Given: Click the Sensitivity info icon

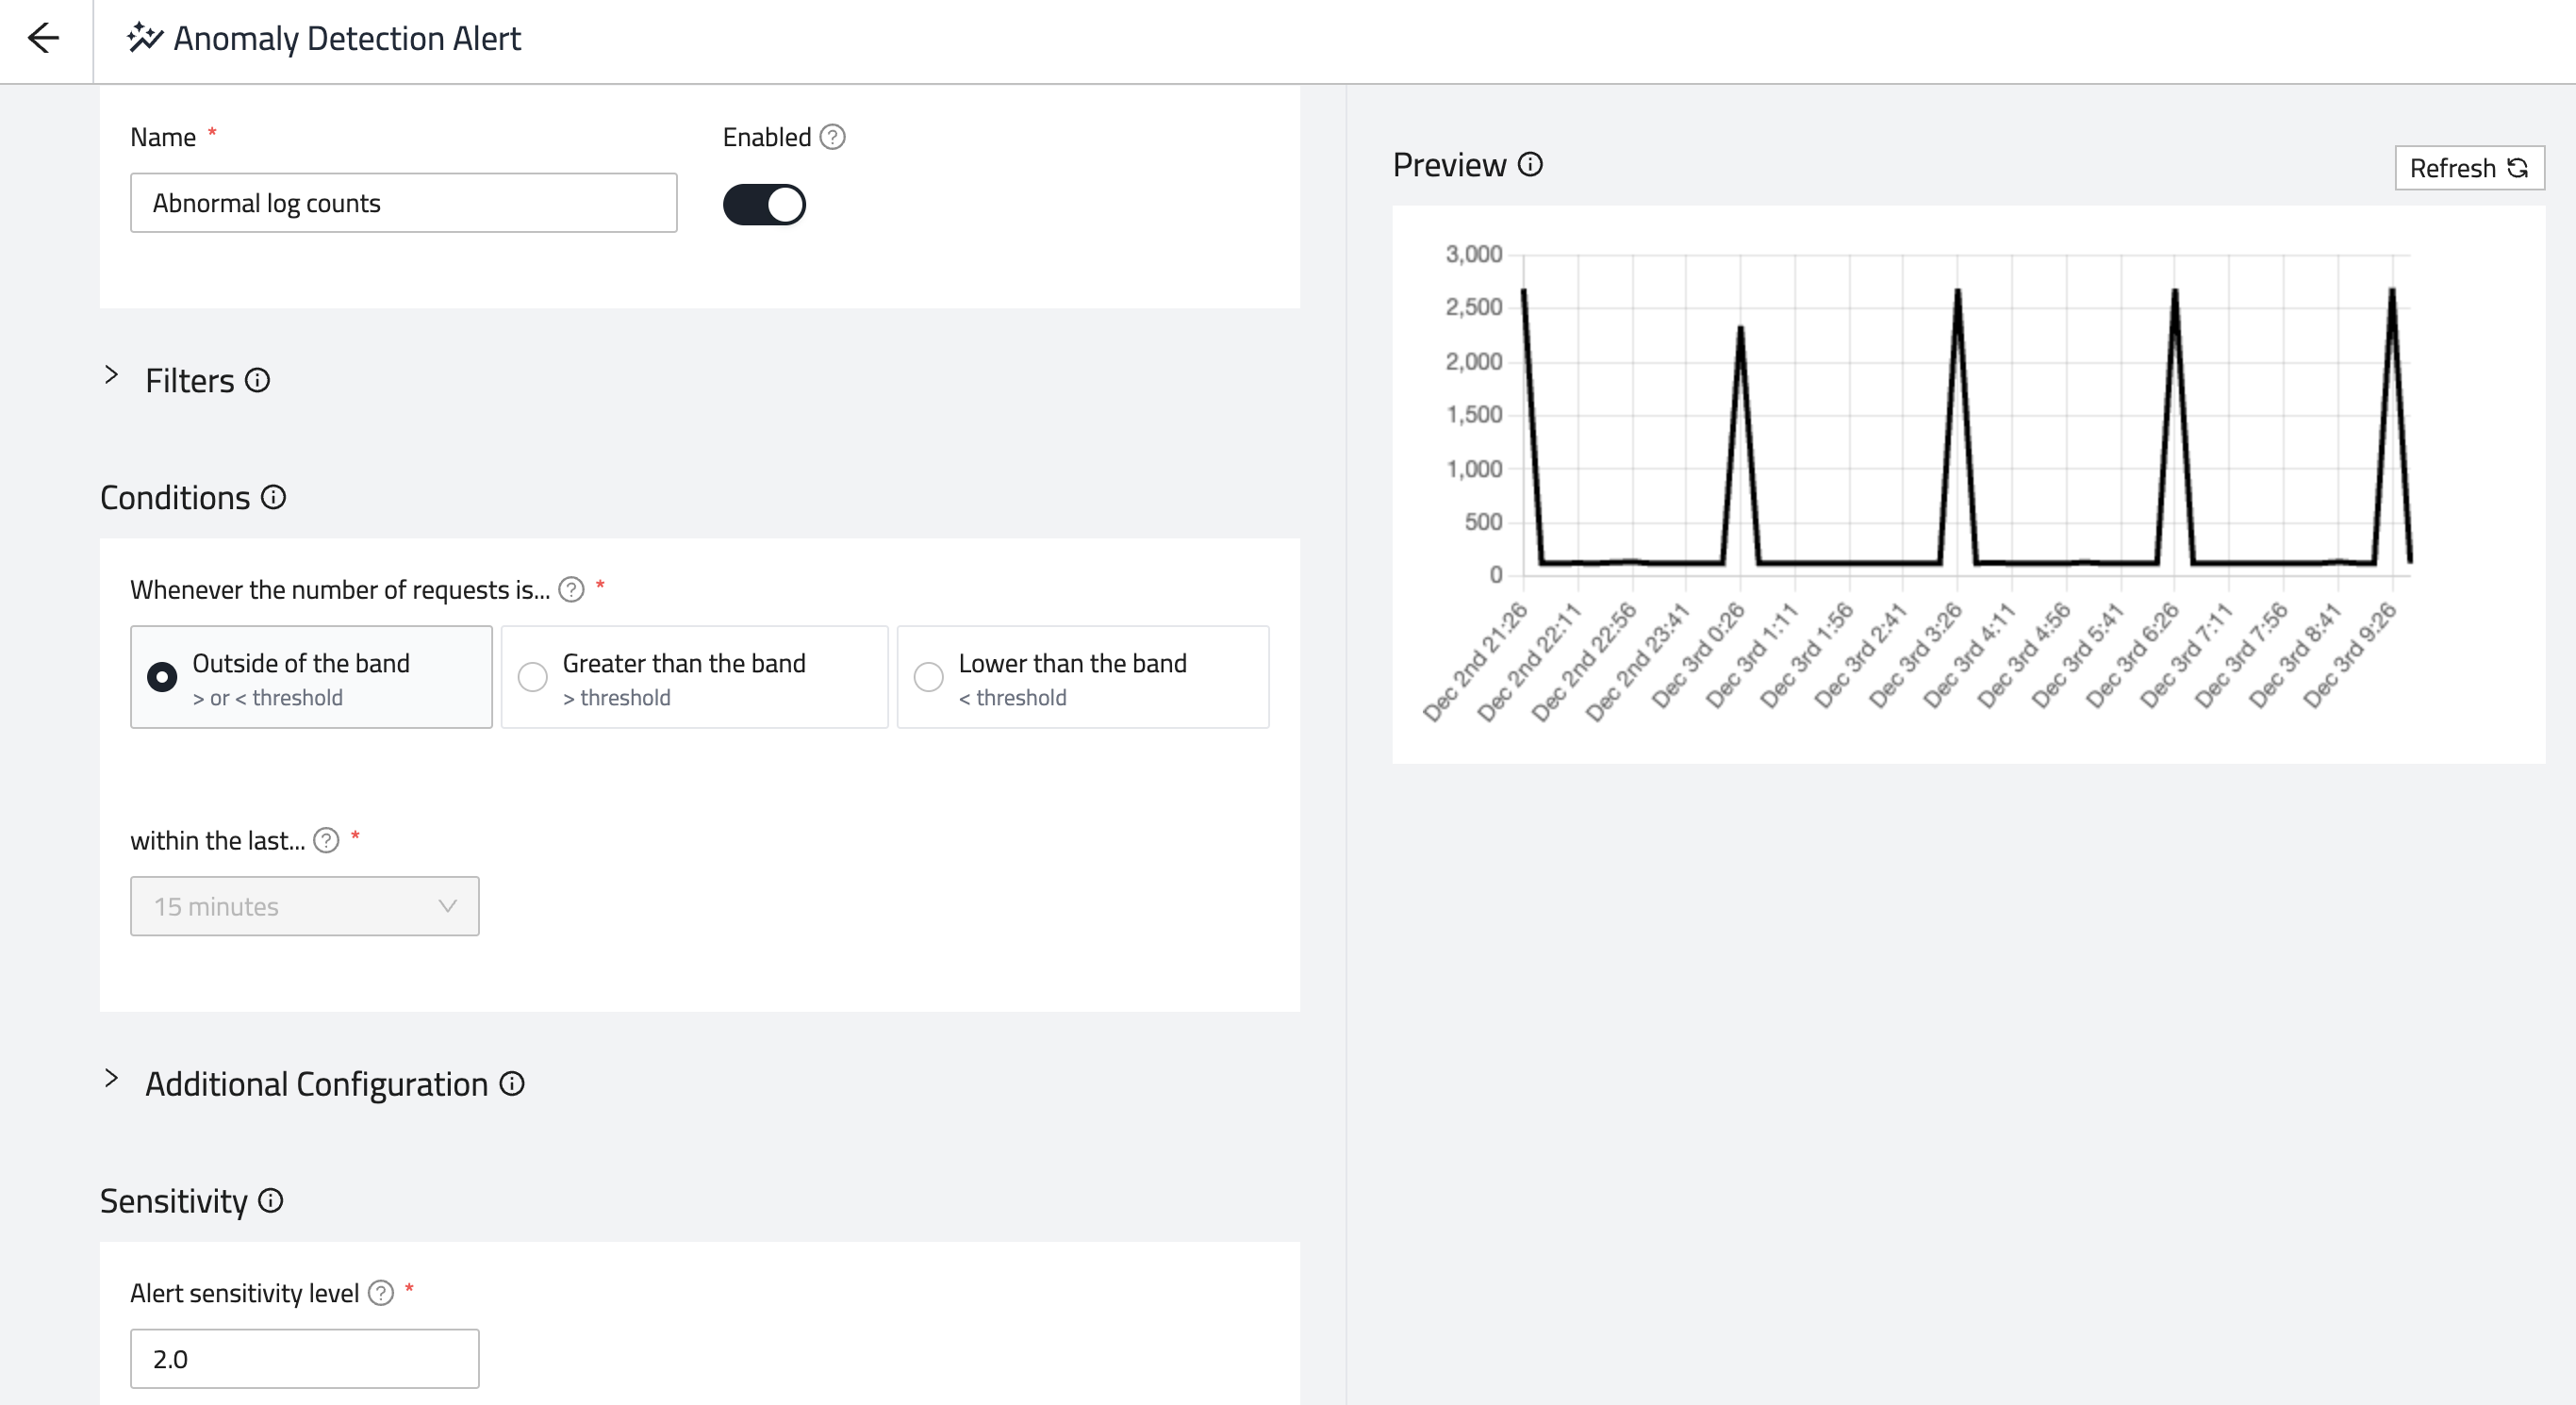Looking at the screenshot, I should point(270,1201).
